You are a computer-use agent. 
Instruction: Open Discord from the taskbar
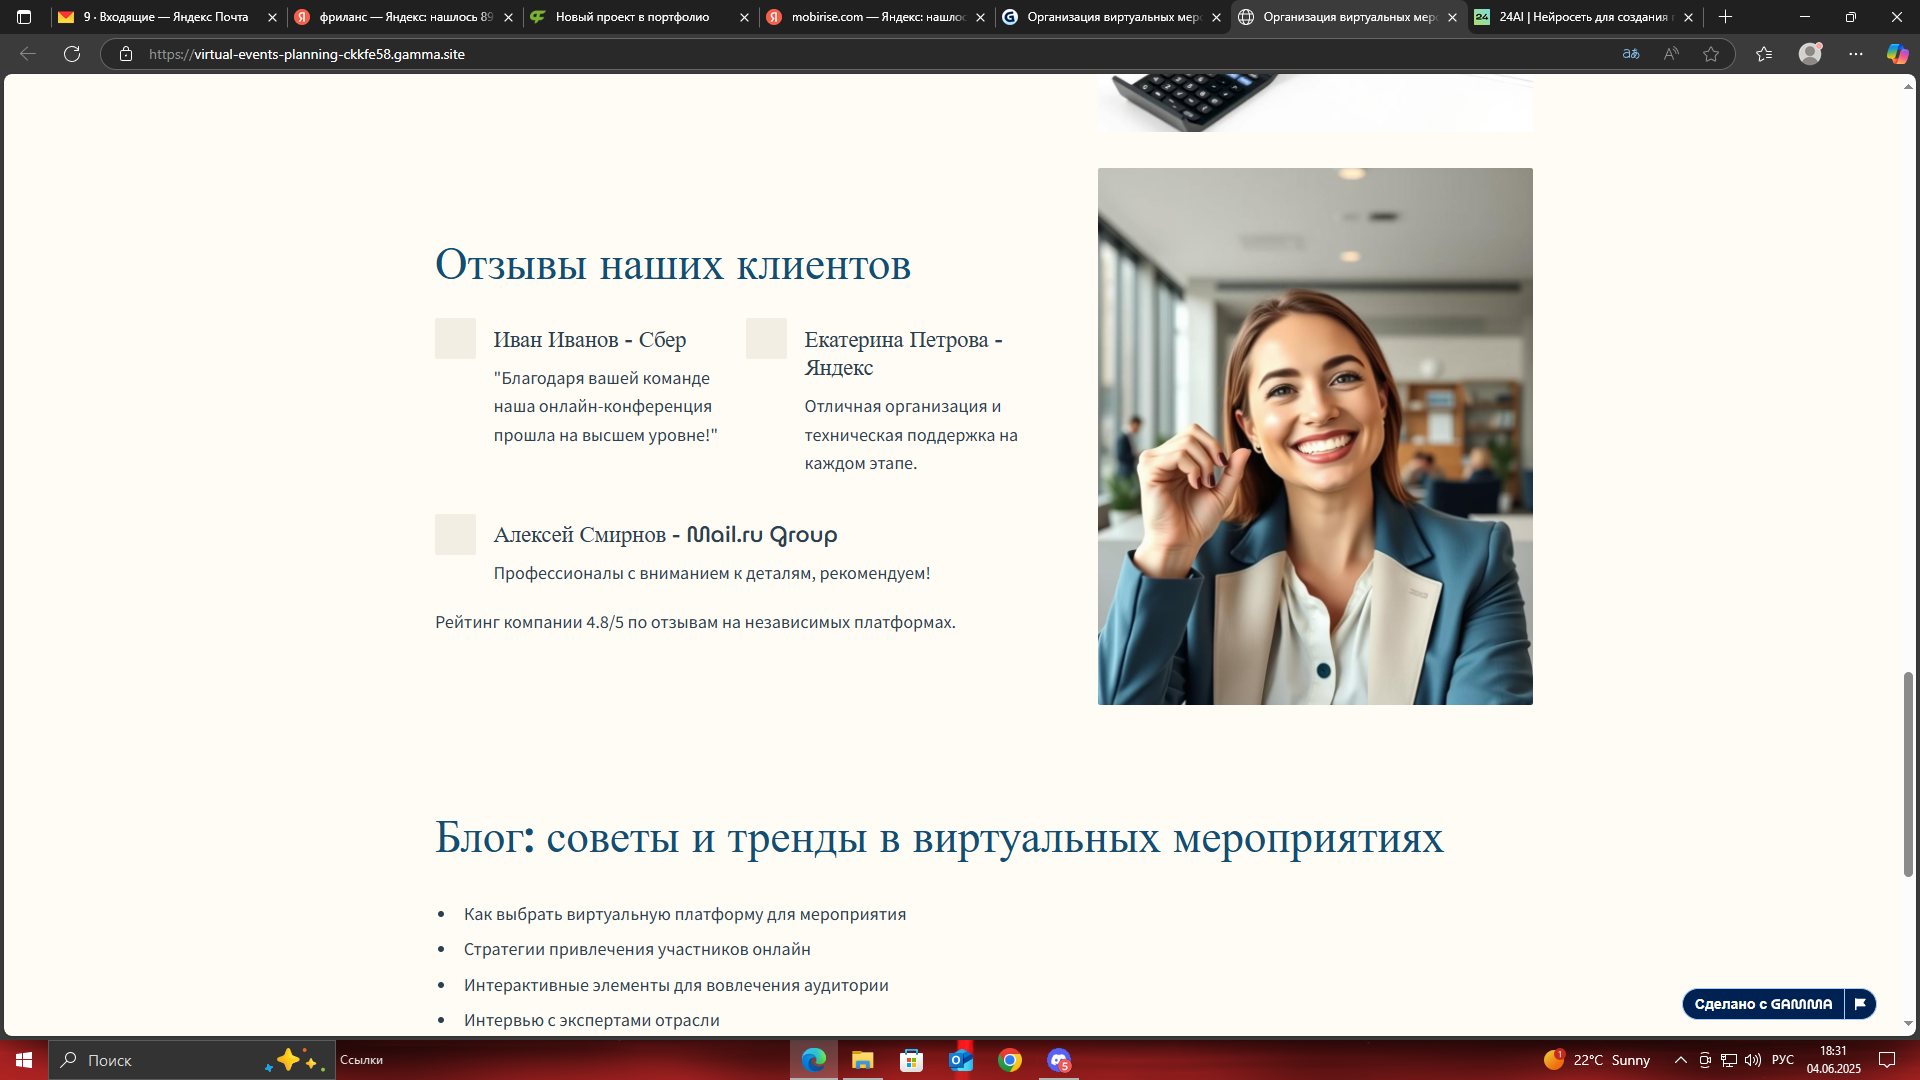coord(1058,1060)
